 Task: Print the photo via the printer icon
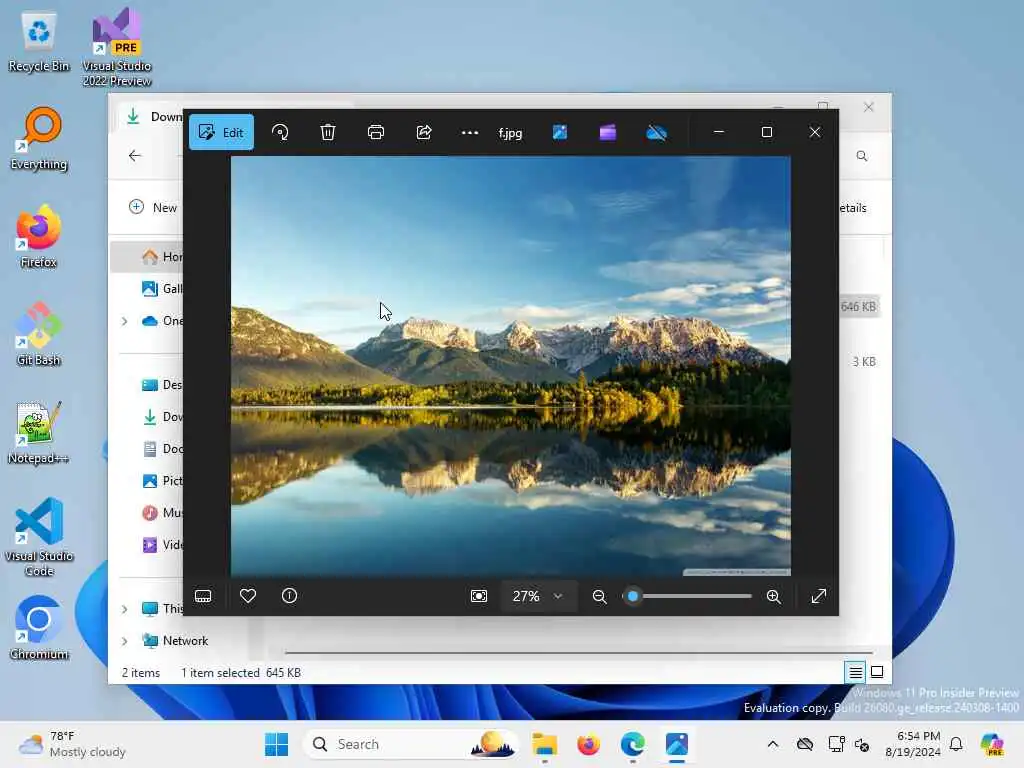click(x=376, y=133)
